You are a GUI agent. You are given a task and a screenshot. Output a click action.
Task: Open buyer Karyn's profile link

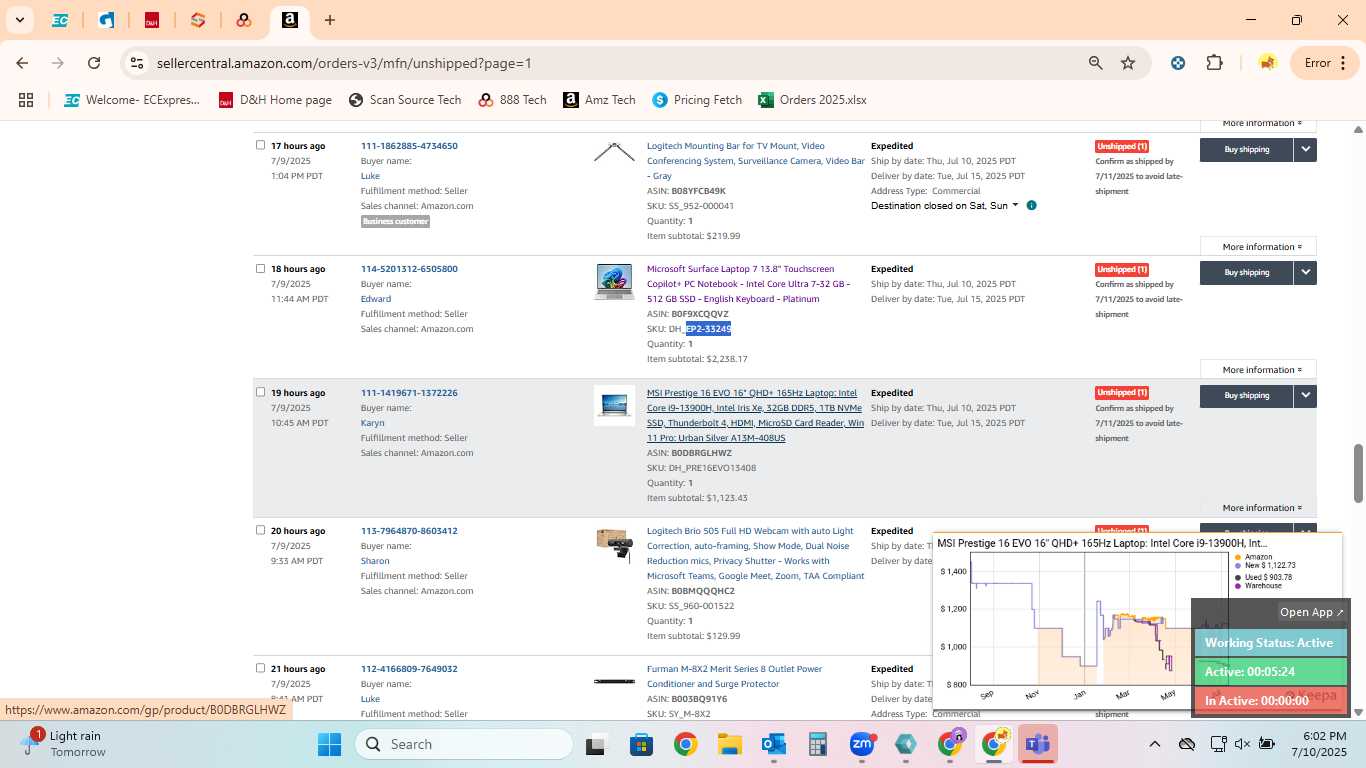click(372, 423)
